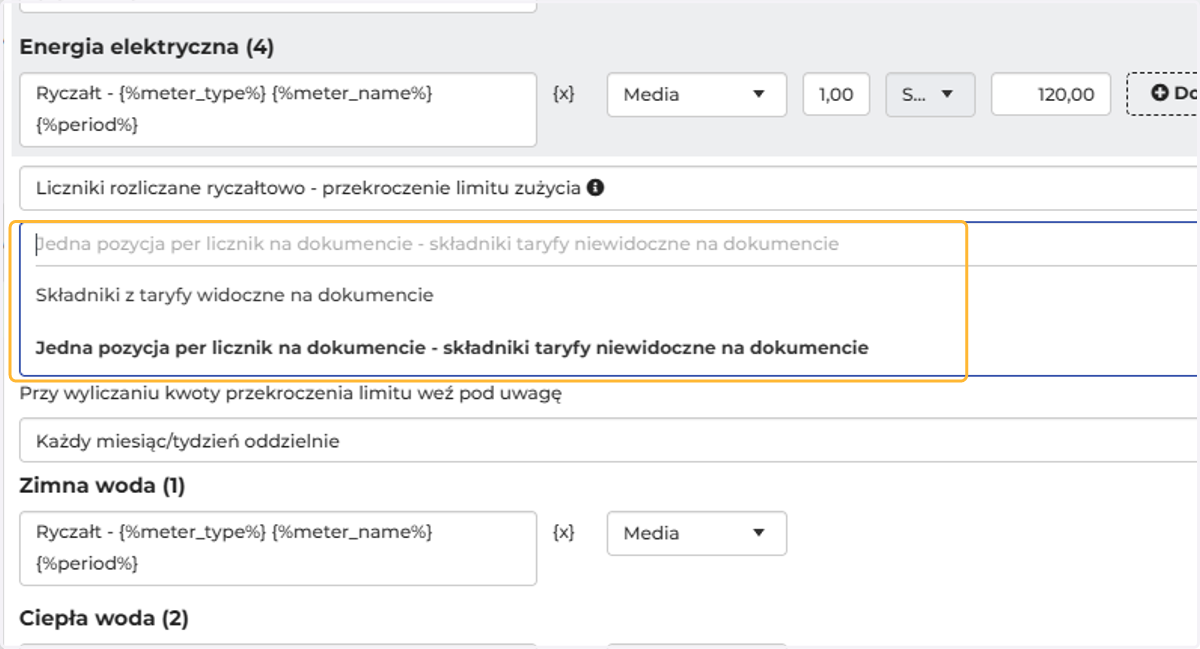Insert variable with {x} next to Zimna woda
Image resolution: width=1200 pixels, height=649 pixels.
tap(564, 533)
